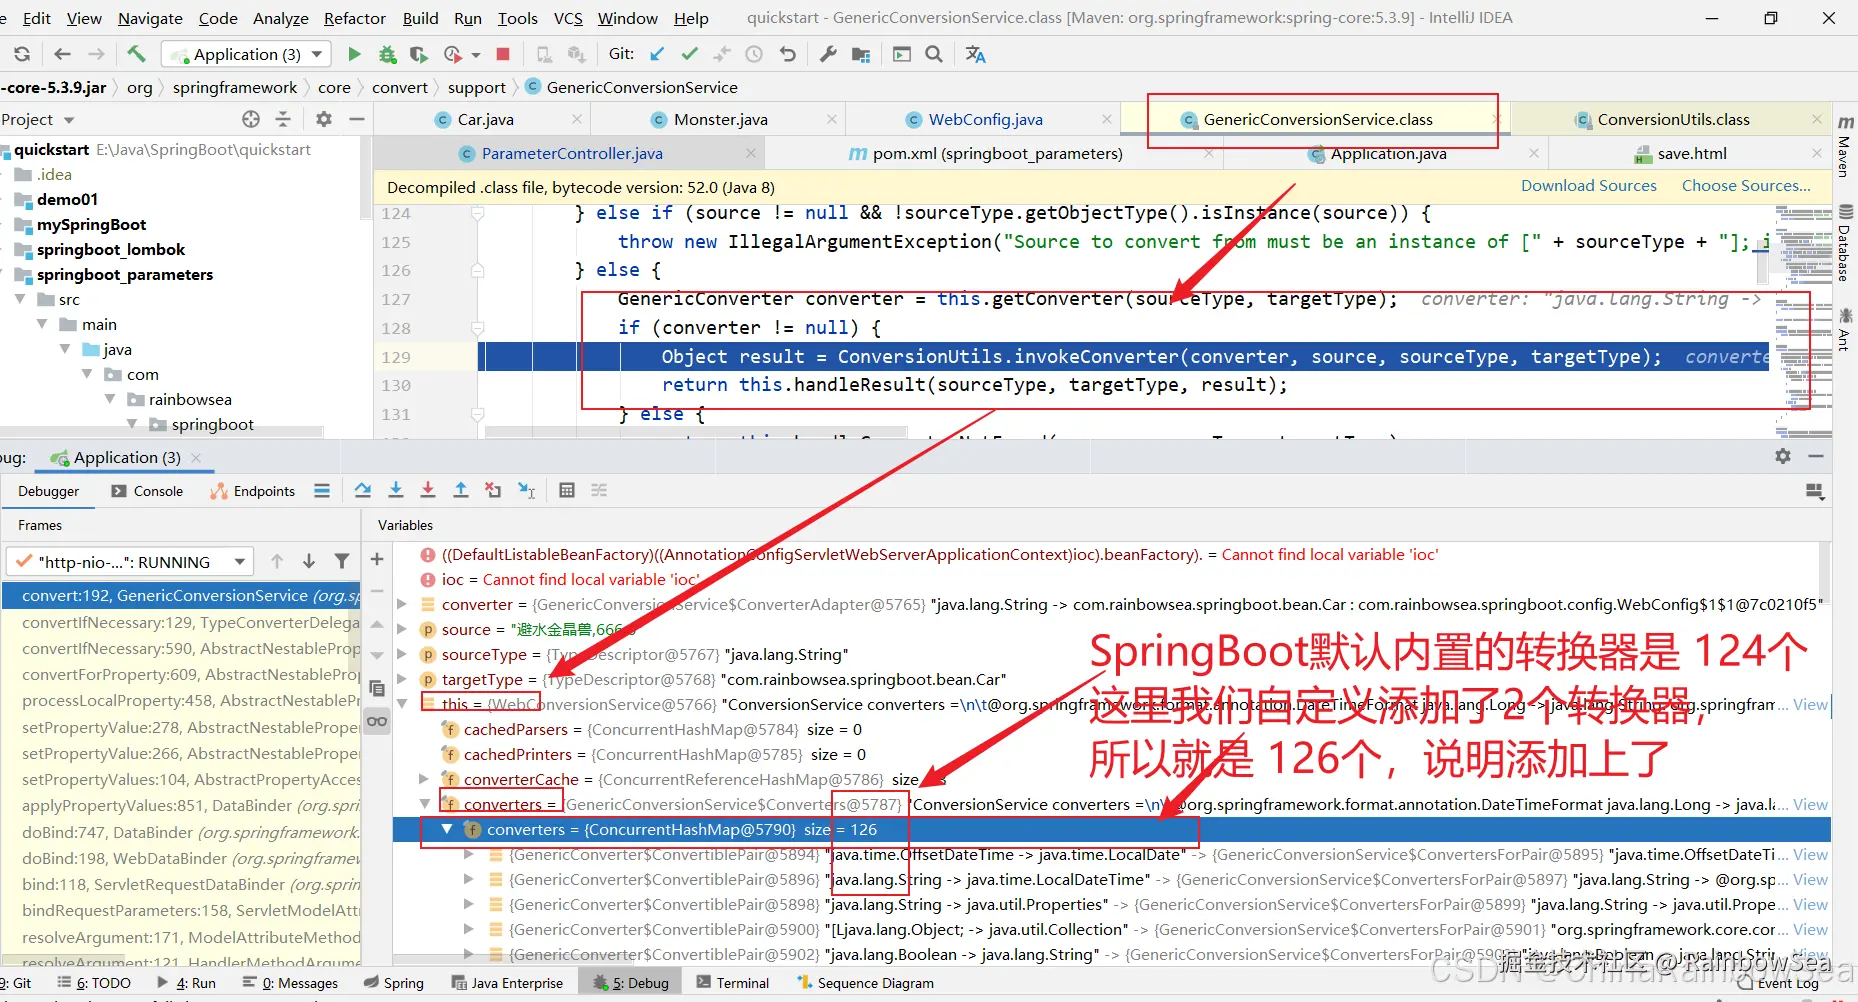Image resolution: width=1858 pixels, height=1002 pixels.
Task: Open settings via the wrench icon
Action: 828,54
